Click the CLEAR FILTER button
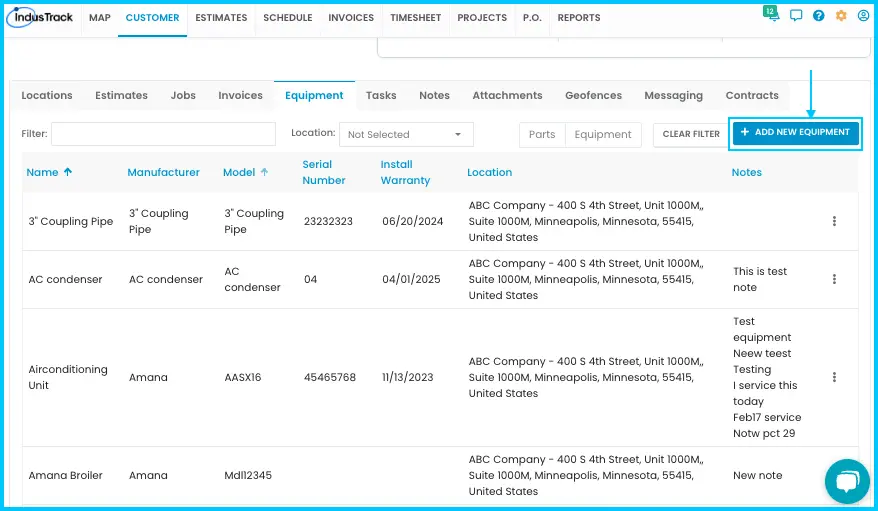Image resolution: width=878 pixels, height=511 pixels. 691,134
